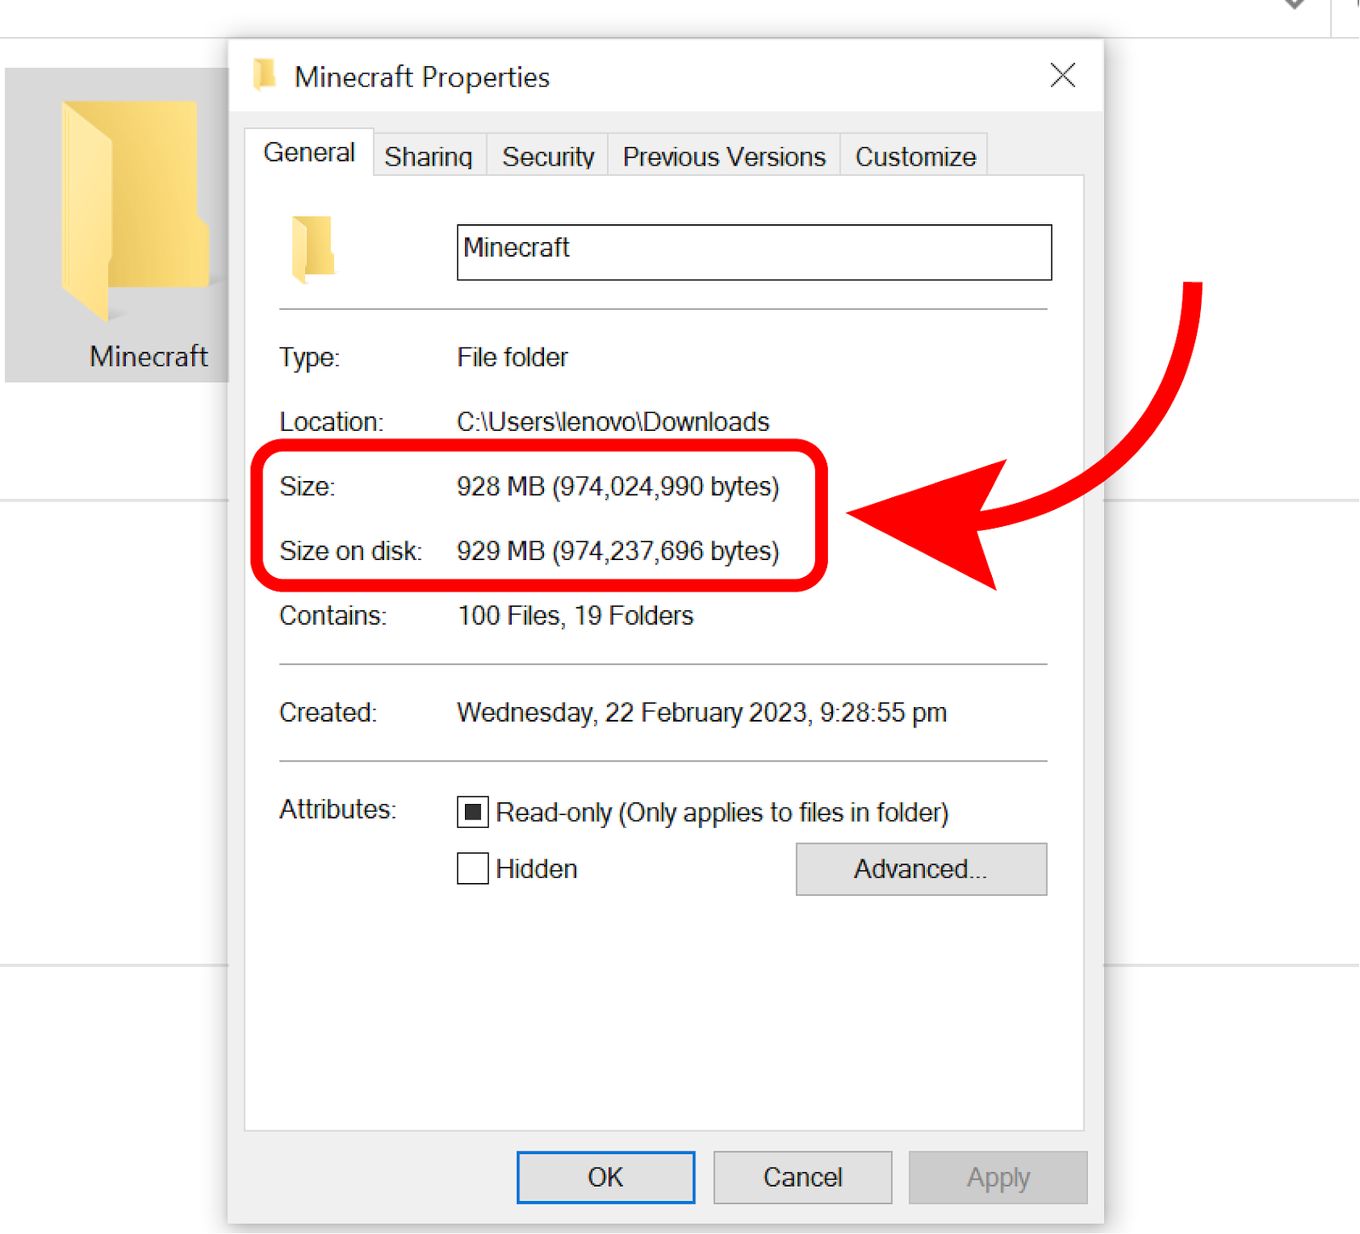1360x1234 pixels.
Task: Click the location path C:\Users\lenovo\Downloads
Action: (x=613, y=422)
